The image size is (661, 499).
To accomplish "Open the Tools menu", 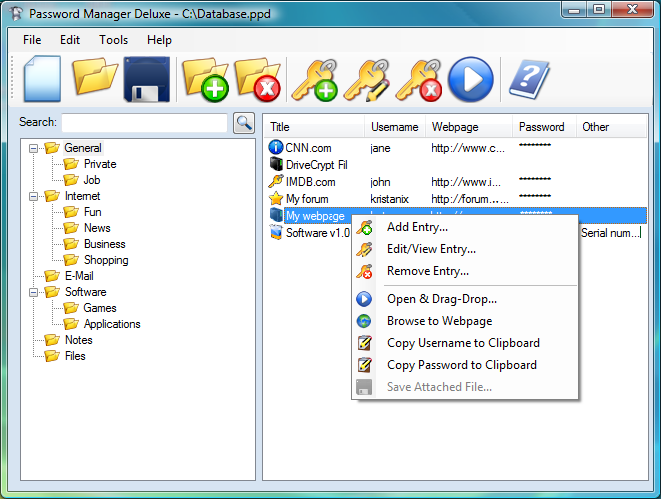I will coord(113,40).
